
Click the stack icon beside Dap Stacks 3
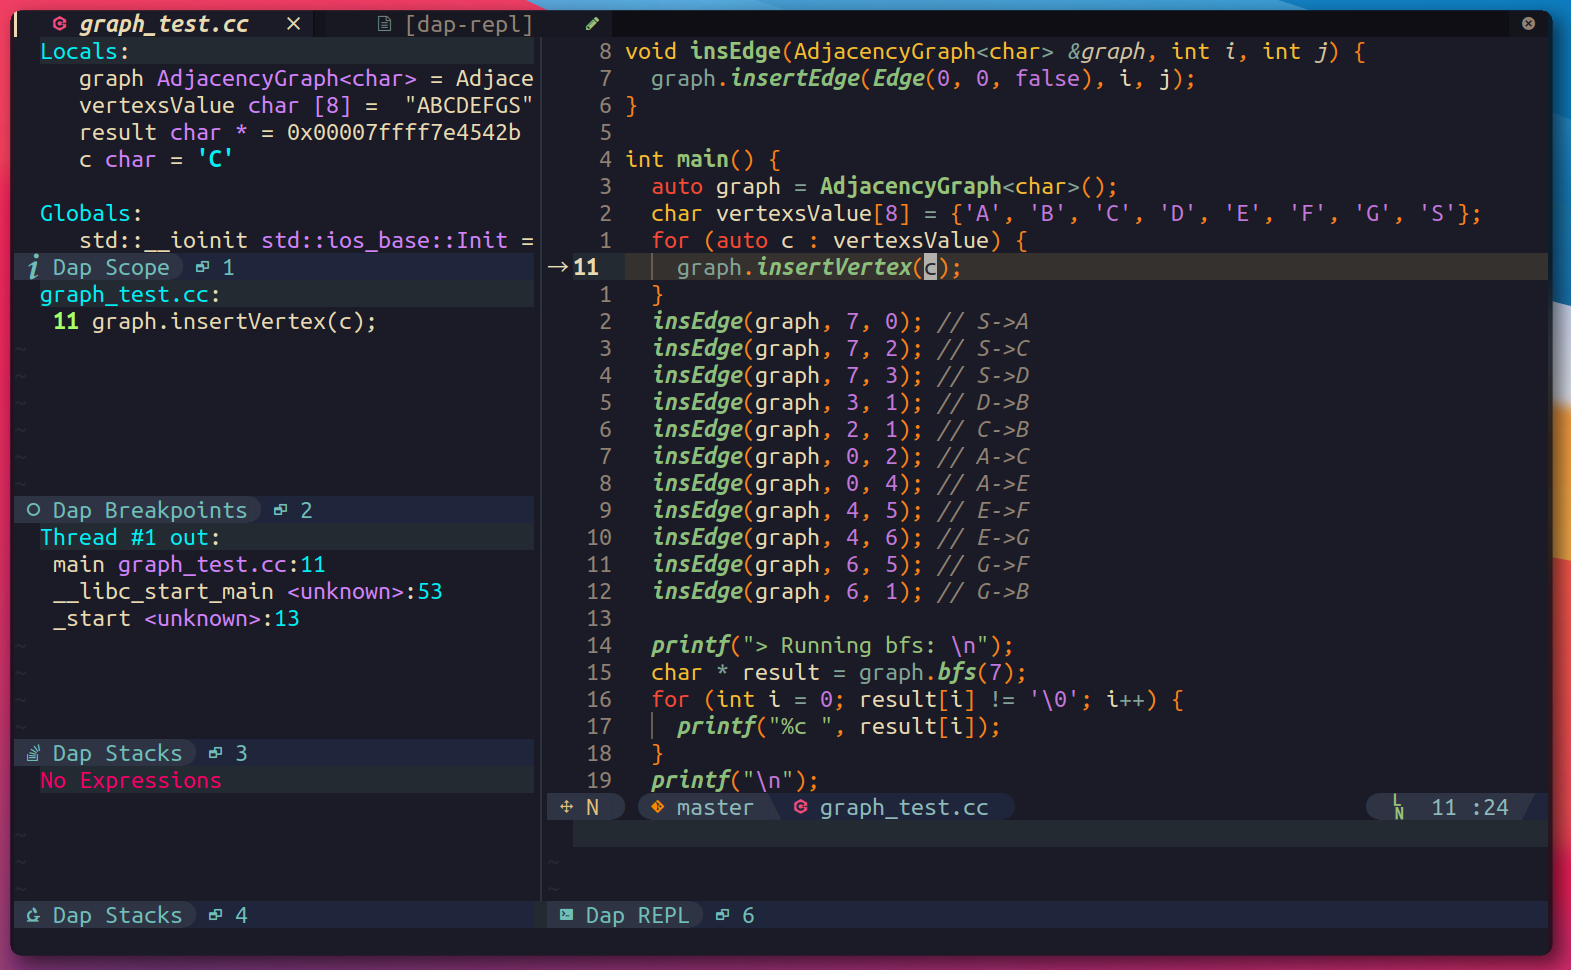(x=33, y=753)
